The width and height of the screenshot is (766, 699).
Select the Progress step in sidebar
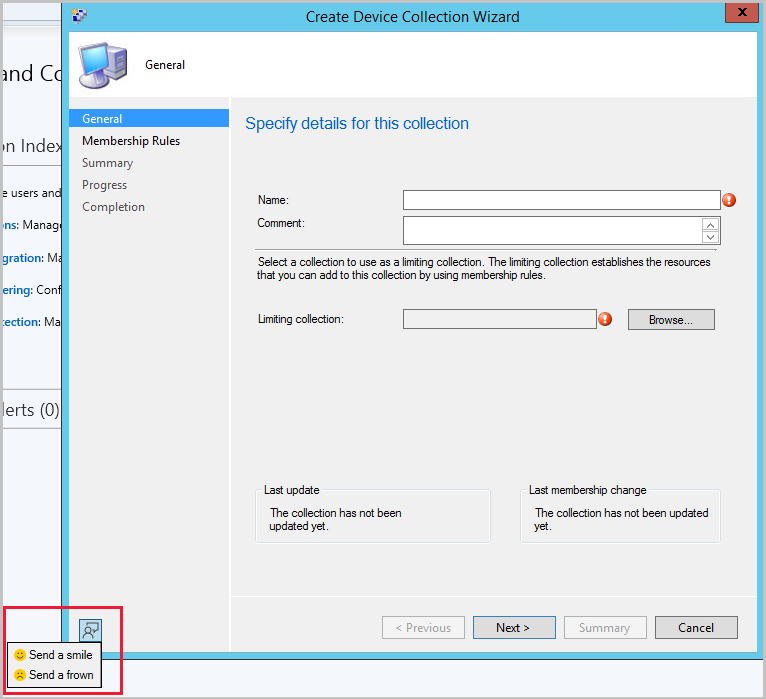105,185
